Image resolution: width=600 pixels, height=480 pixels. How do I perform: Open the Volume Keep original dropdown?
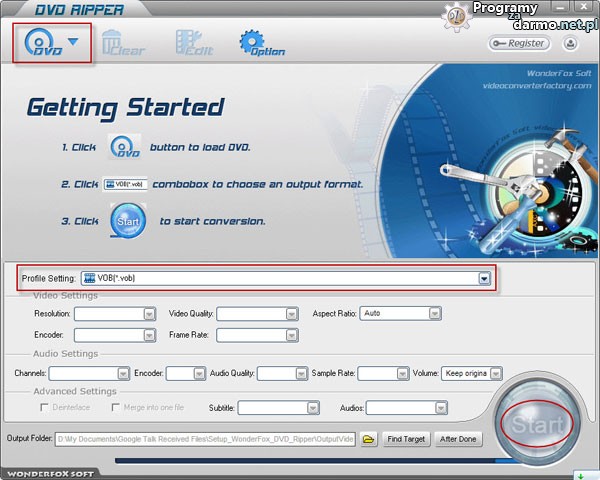494,373
